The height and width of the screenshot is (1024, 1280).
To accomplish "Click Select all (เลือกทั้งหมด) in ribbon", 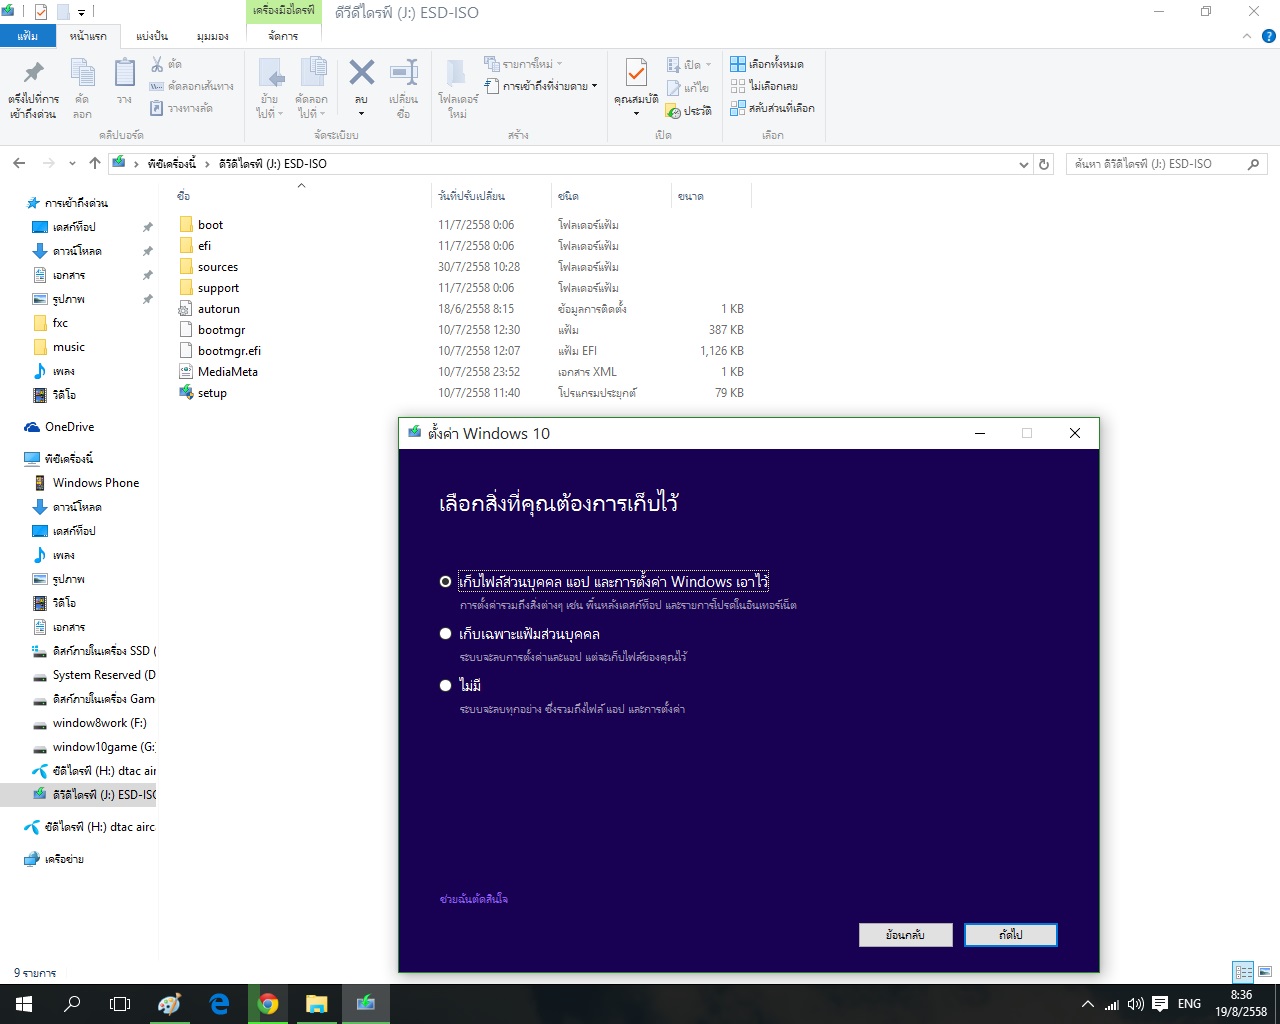I will tap(767, 64).
